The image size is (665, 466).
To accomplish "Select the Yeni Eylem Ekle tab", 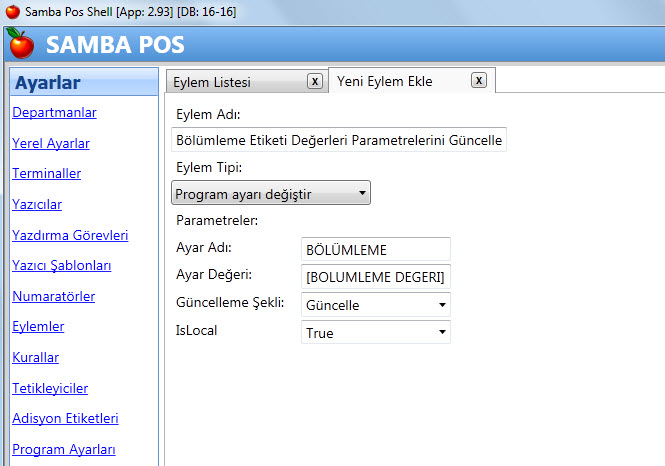I will click(385, 82).
